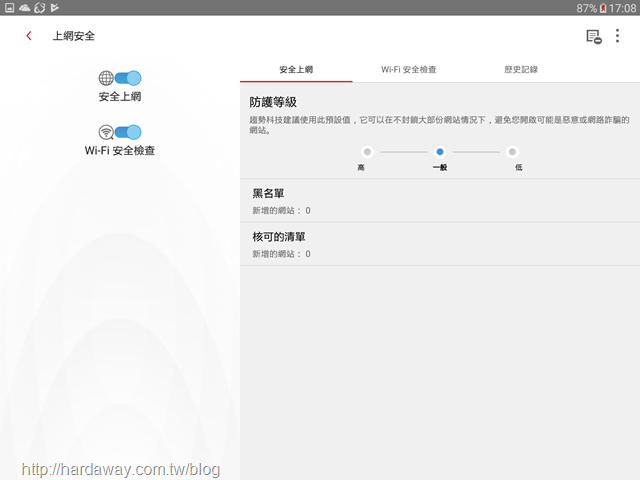Click the Play Store notification icon

point(55,8)
